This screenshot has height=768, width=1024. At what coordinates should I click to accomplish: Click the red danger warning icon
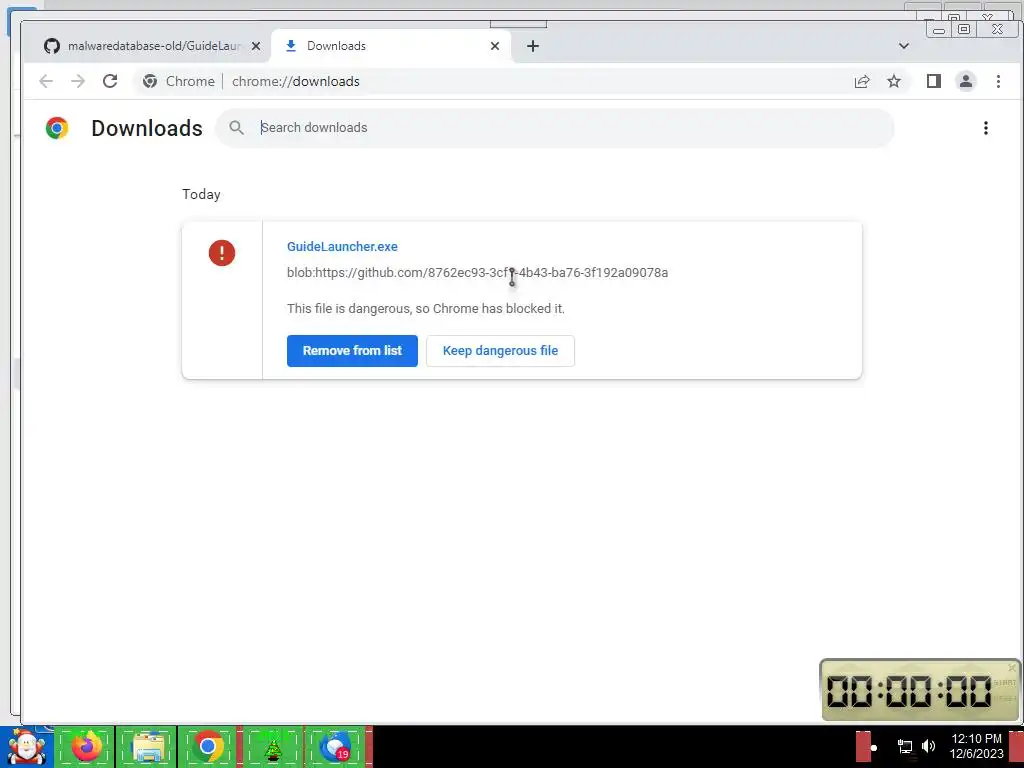(x=222, y=253)
